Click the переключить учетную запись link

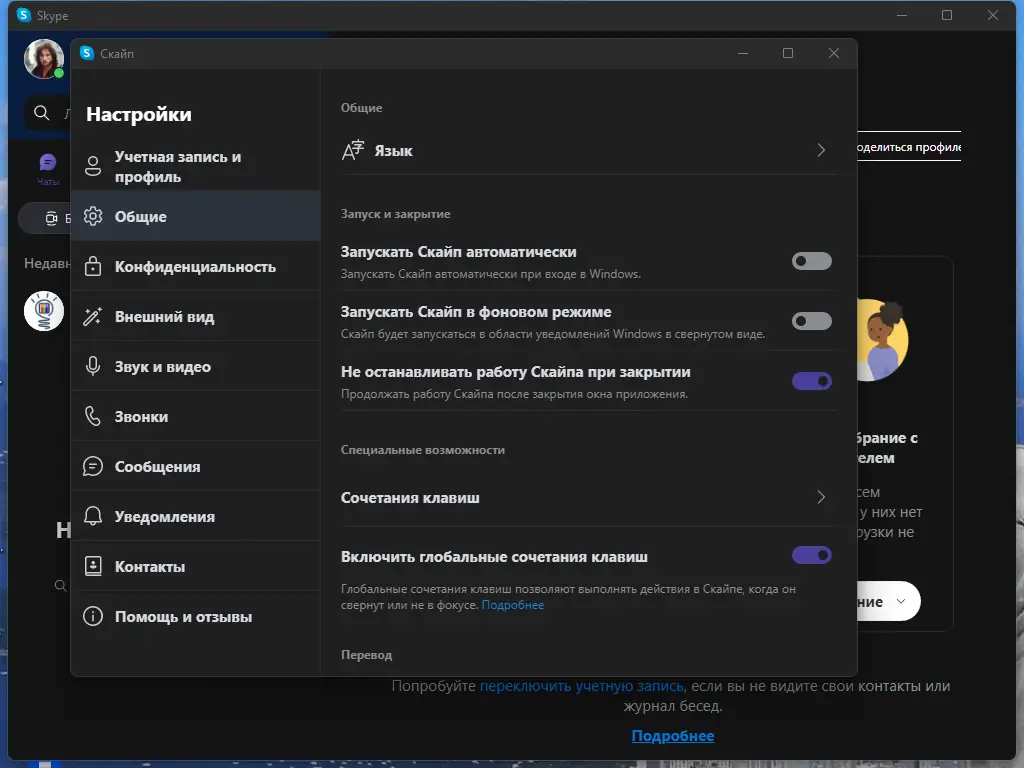(582, 686)
